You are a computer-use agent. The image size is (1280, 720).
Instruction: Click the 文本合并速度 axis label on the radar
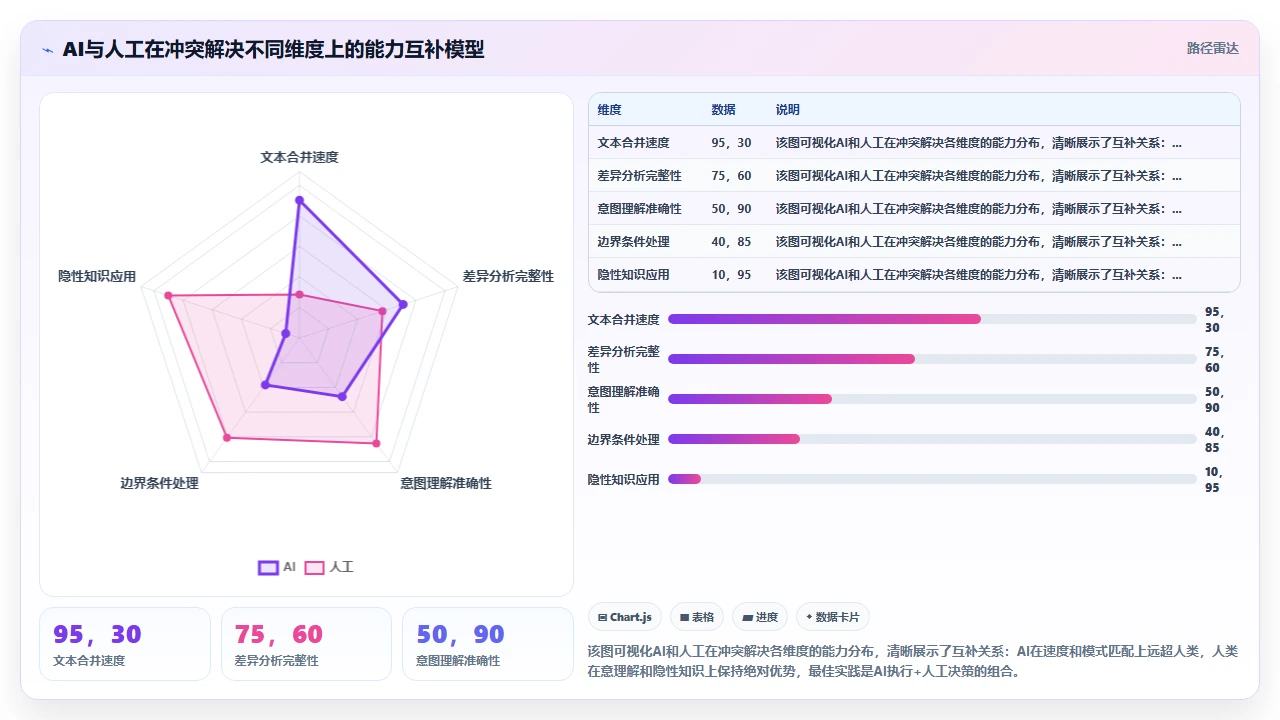[x=299, y=157]
